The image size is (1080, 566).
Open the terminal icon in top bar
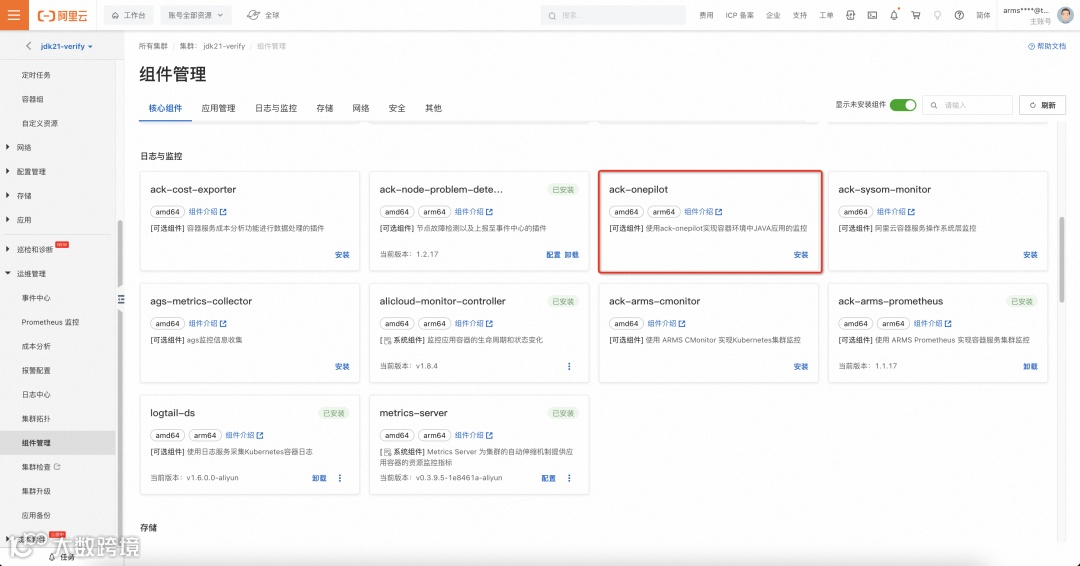point(872,15)
